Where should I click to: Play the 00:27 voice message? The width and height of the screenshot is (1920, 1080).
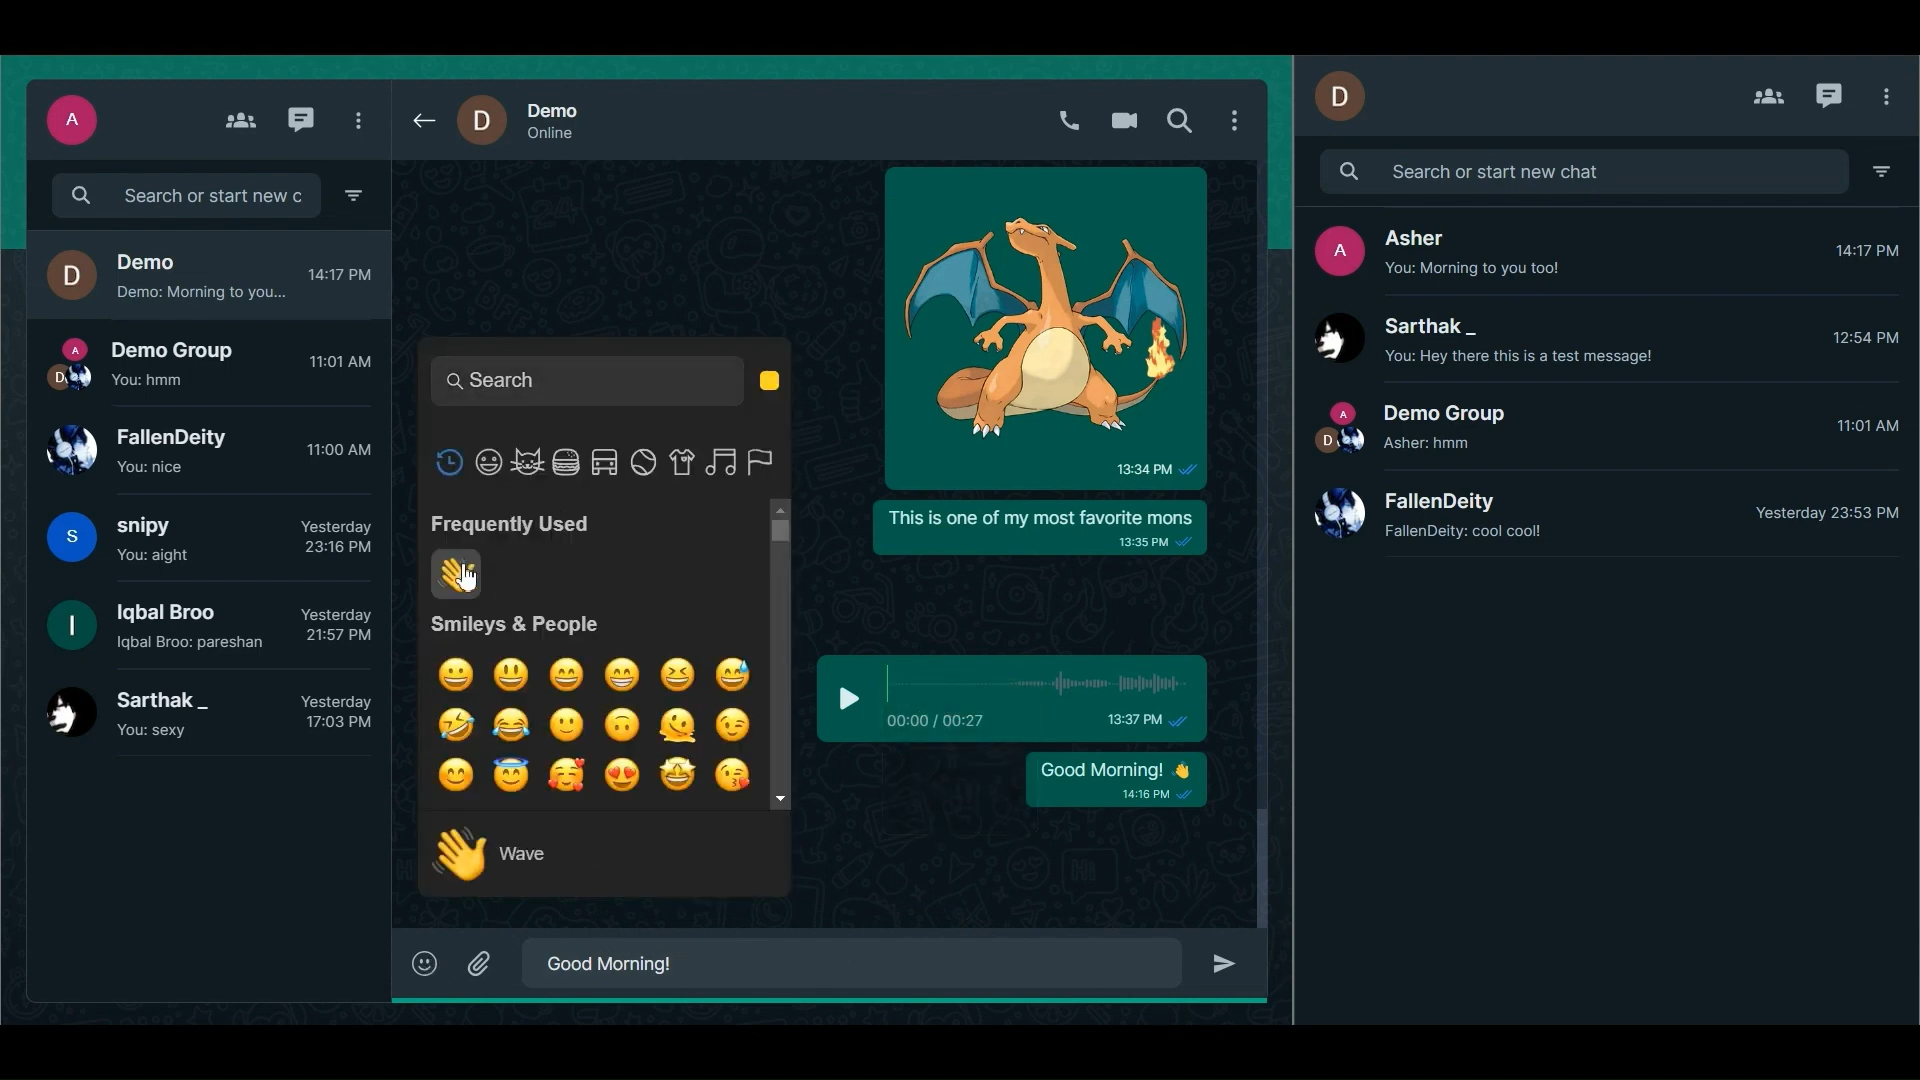[849, 699]
